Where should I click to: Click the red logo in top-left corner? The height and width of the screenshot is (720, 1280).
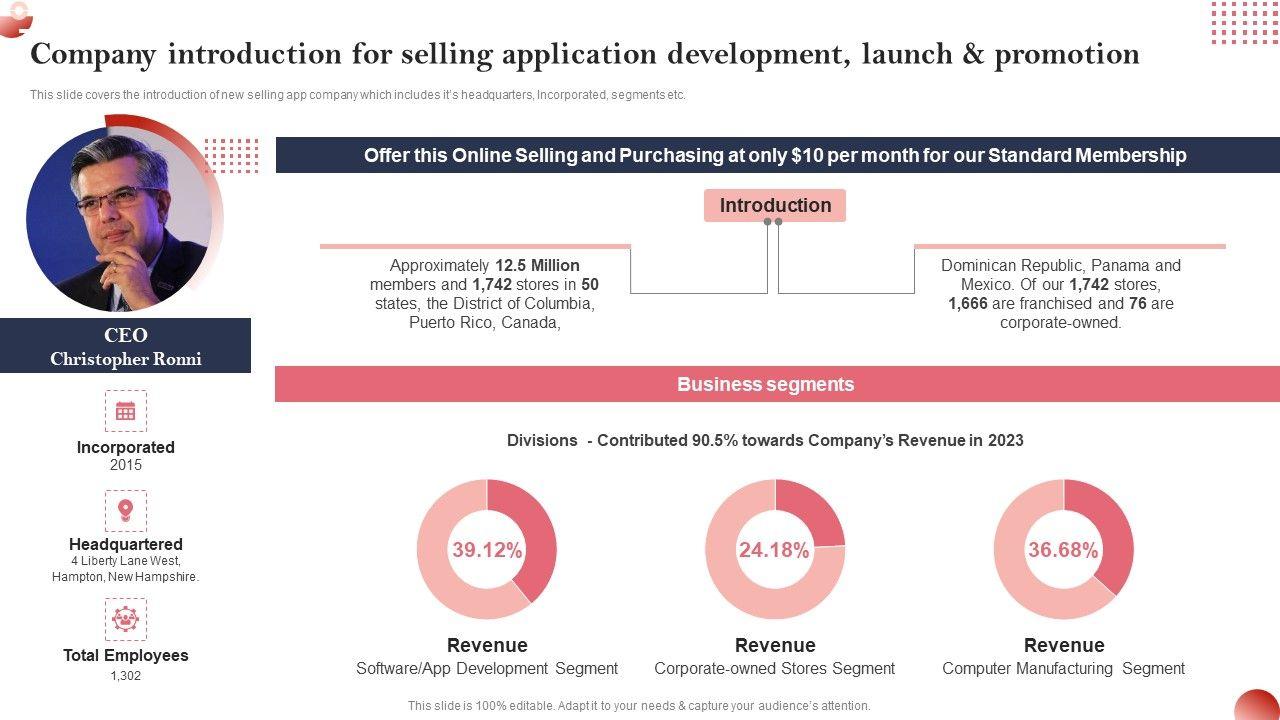click(x=15, y=17)
